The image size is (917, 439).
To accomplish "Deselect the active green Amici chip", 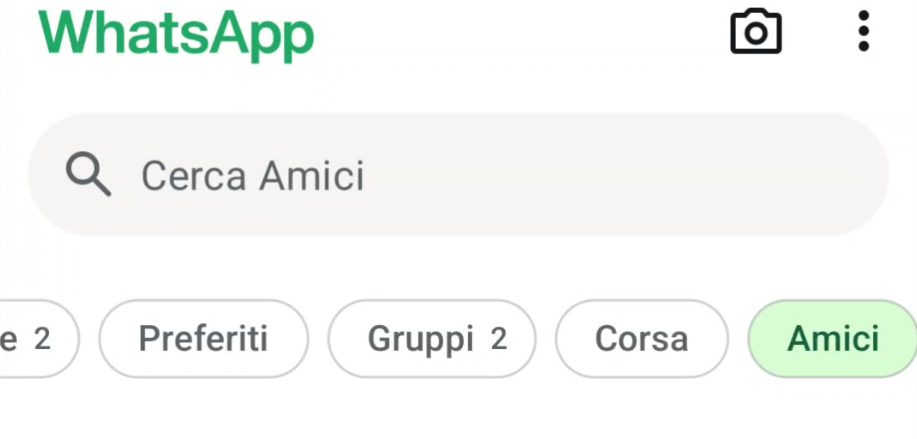I will [x=833, y=339].
